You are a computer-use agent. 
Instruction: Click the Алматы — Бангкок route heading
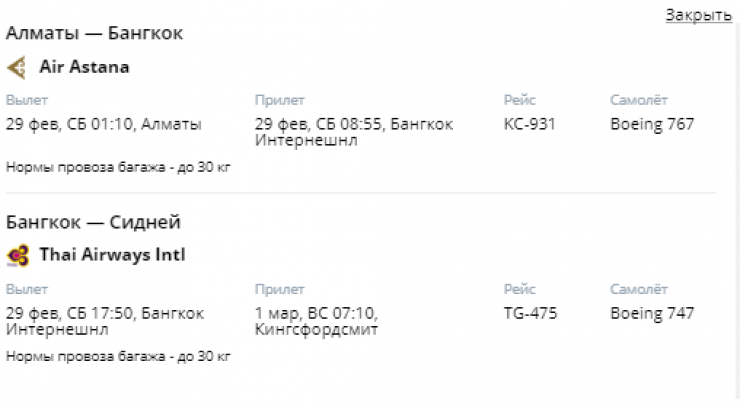(x=94, y=33)
